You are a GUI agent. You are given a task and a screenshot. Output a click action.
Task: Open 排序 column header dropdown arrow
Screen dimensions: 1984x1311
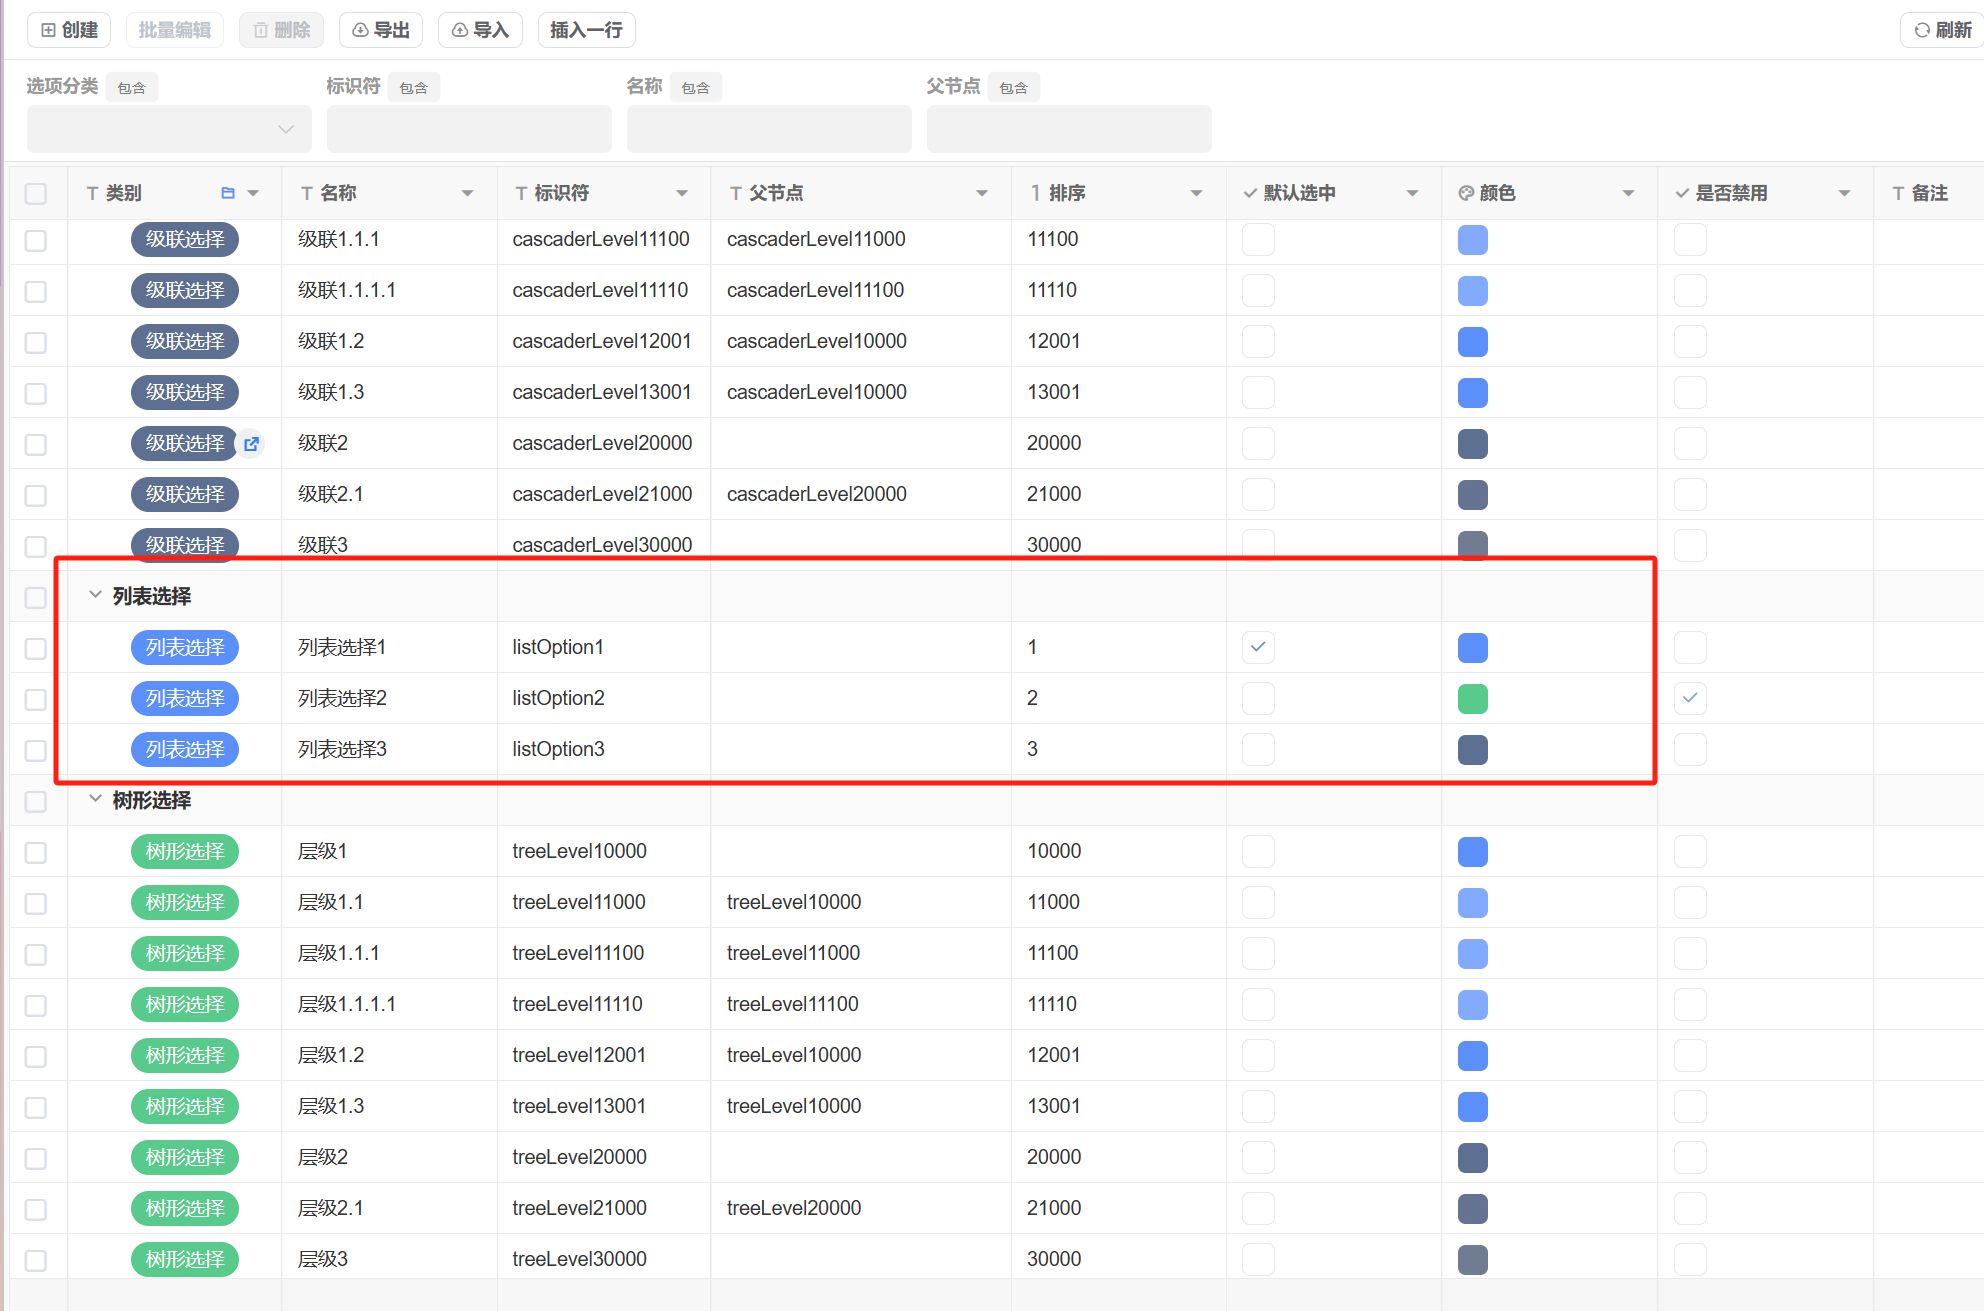pyautogui.click(x=1196, y=193)
